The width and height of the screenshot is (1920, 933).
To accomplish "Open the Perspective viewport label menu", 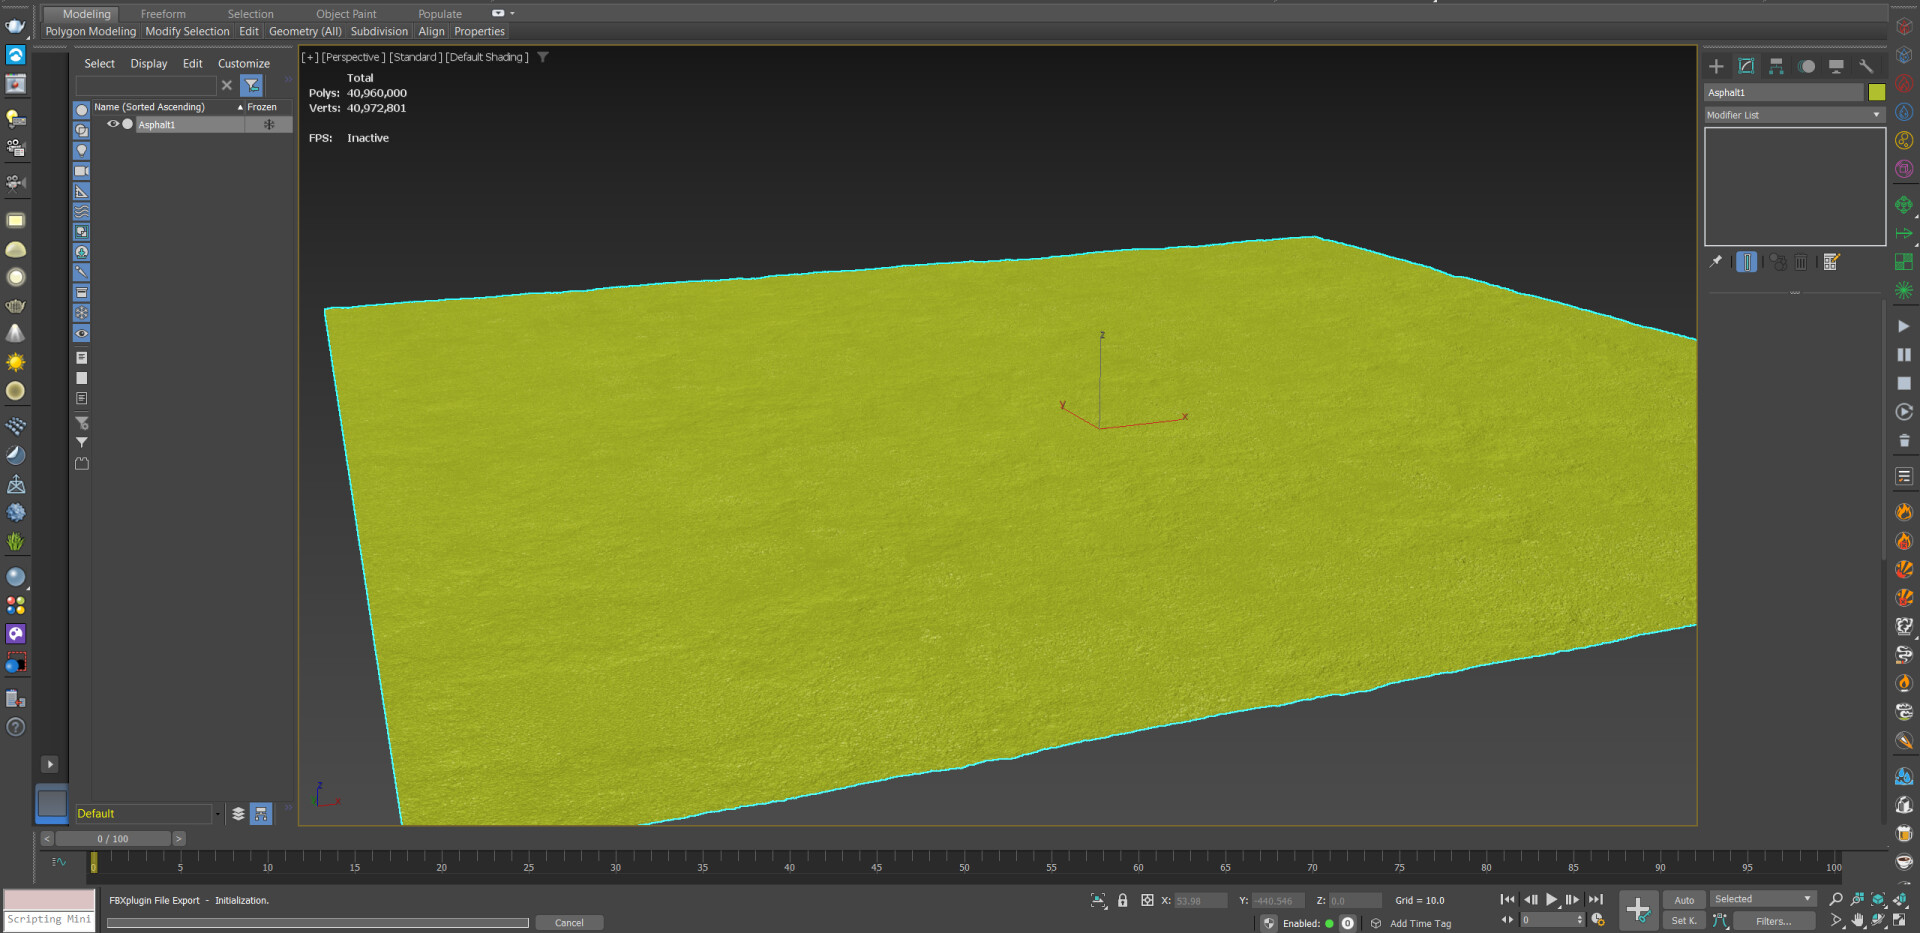I will (350, 57).
